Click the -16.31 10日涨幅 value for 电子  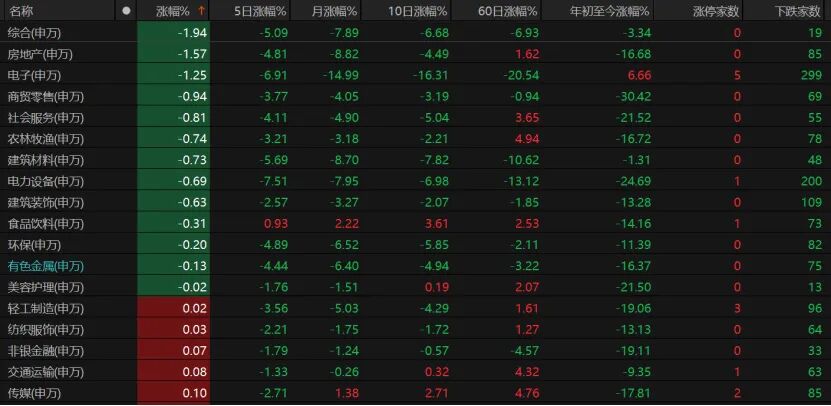[431, 75]
